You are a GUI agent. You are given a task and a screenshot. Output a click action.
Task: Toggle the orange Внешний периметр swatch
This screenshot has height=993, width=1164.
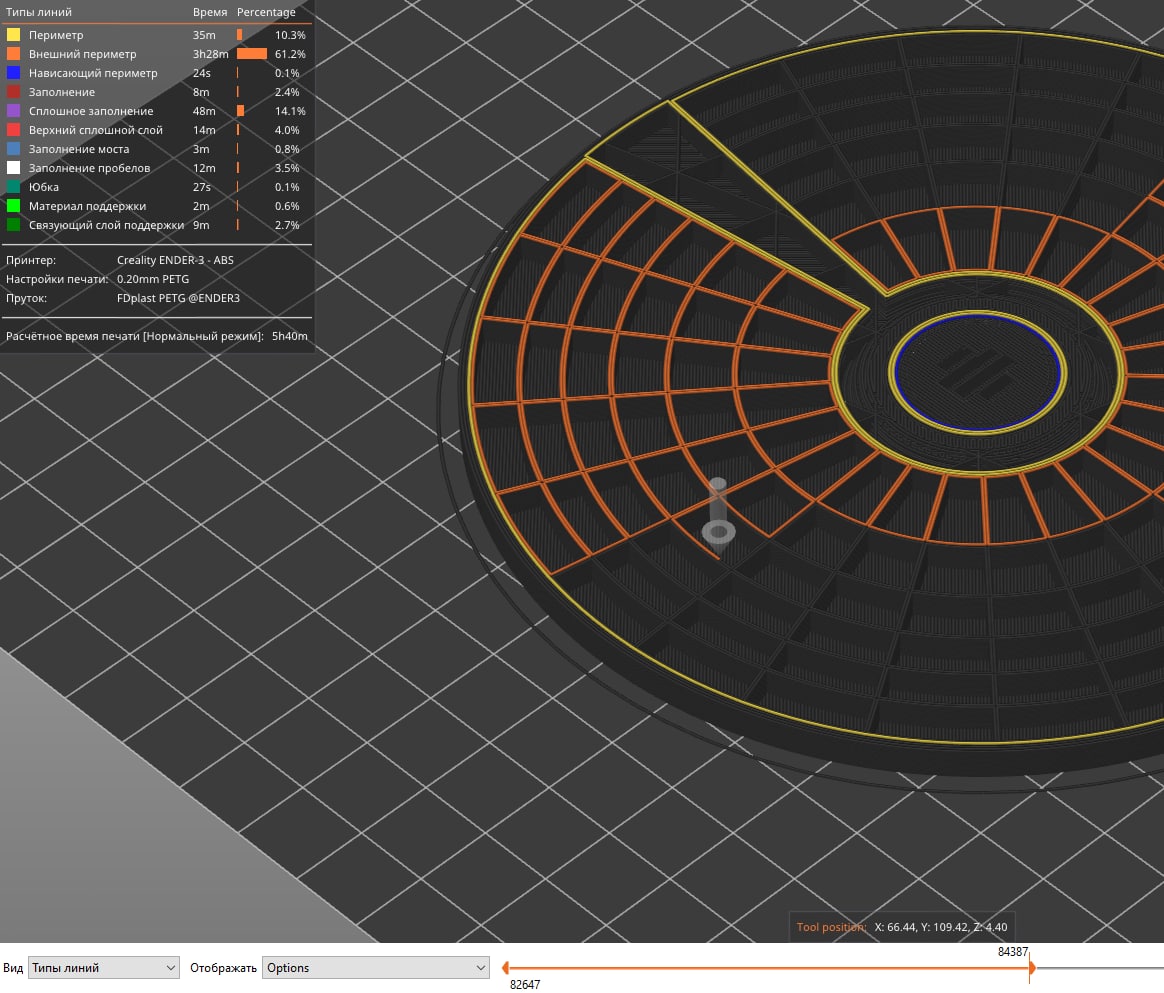click(13, 54)
